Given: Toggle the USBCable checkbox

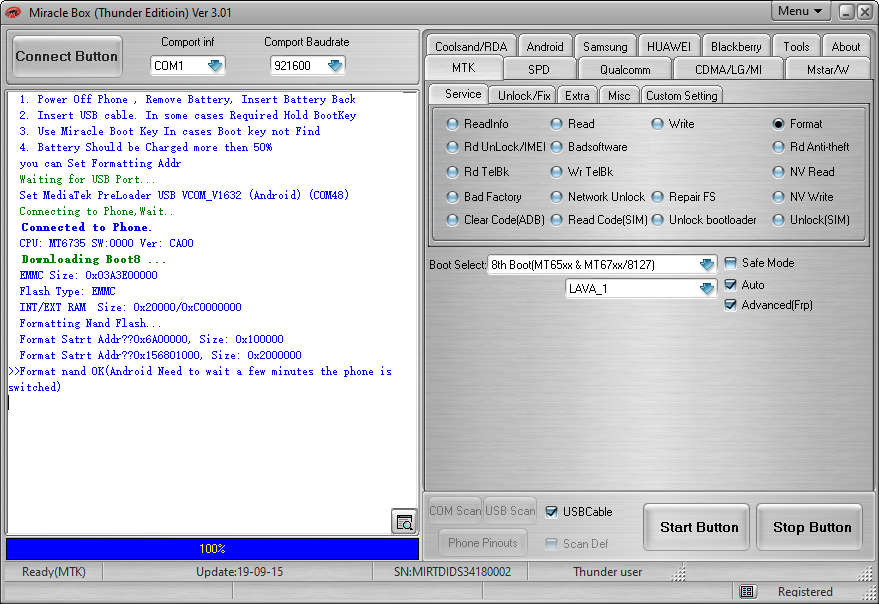Looking at the screenshot, I should pos(552,511).
